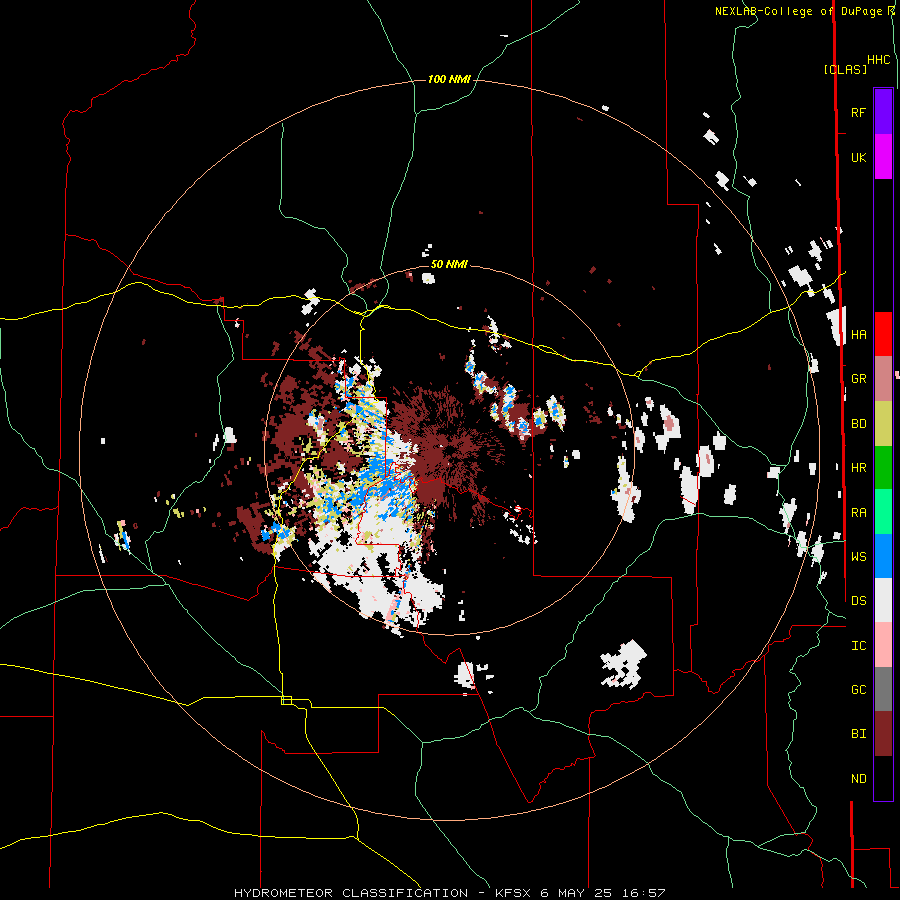Click the [CLAS] label above the legend
The width and height of the screenshot is (900, 900).
pyautogui.click(x=845, y=69)
